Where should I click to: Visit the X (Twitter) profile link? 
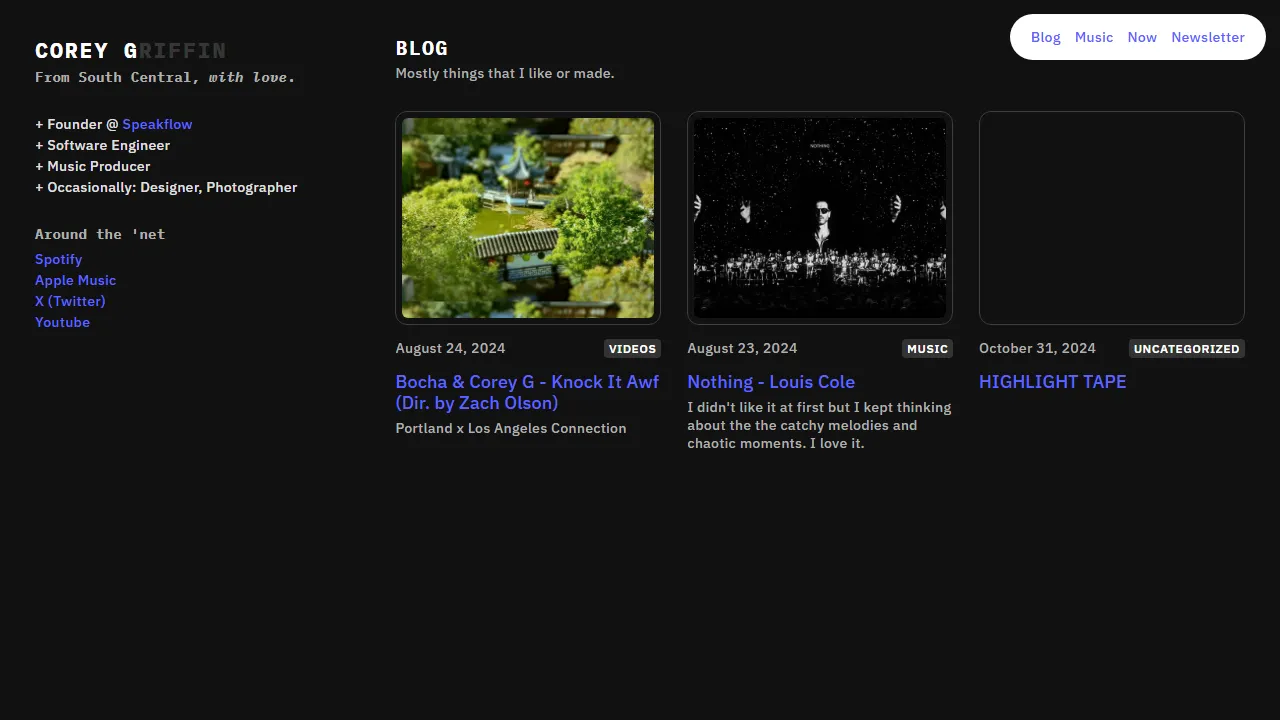click(x=70, y=301)
